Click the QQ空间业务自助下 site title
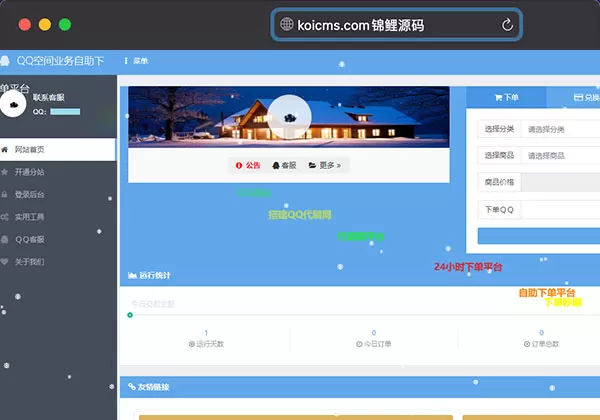This screenshot has height=420, width=600. tap(60, 61)
